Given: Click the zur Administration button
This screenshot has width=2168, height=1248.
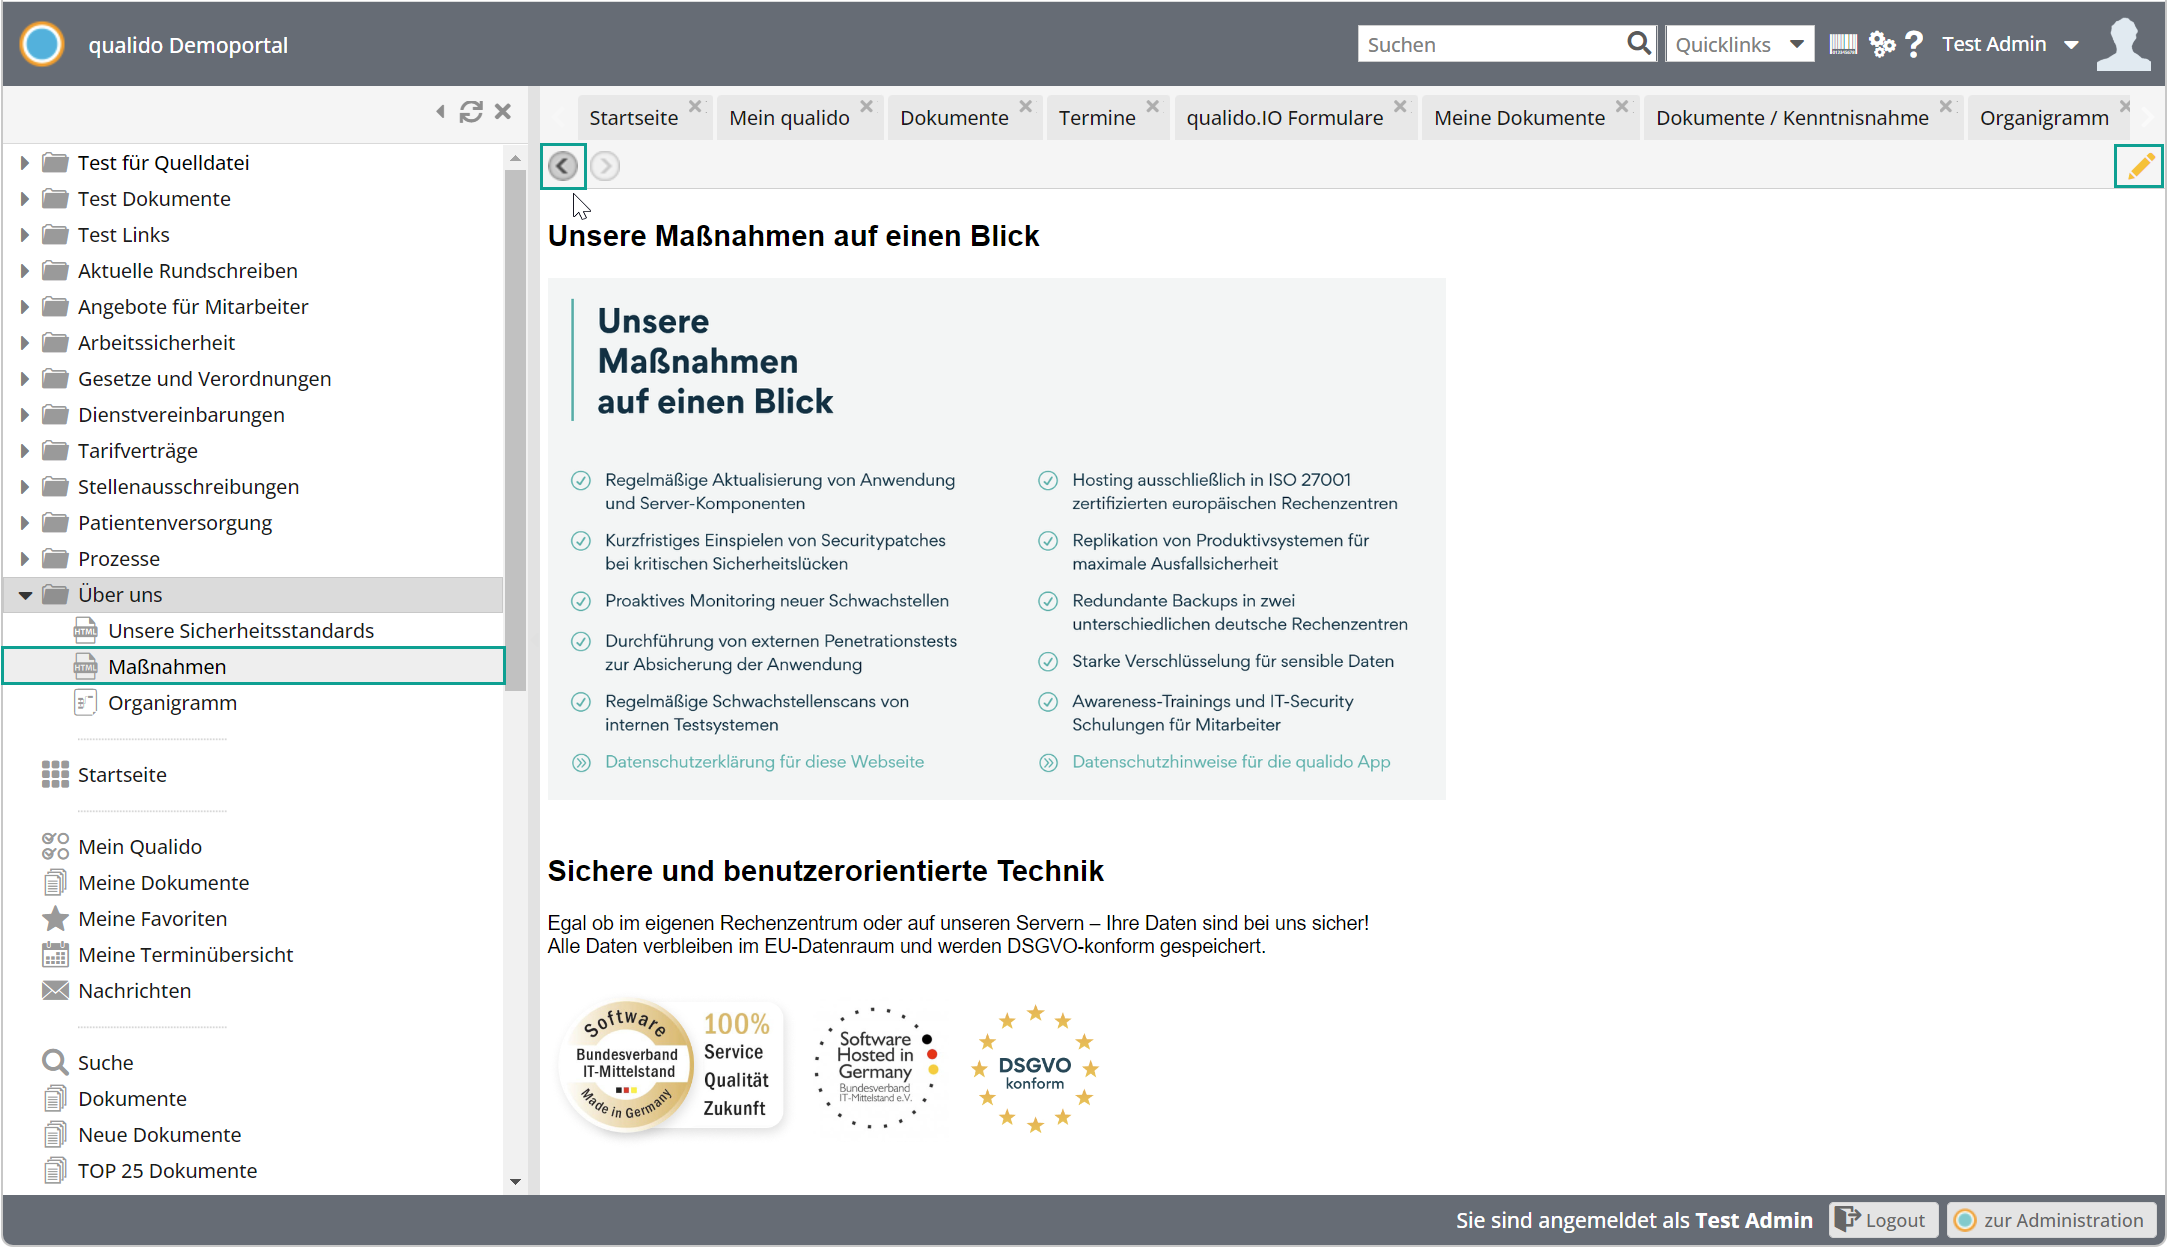Looking at the screenshot, I should click(x=2051, y=1220).
